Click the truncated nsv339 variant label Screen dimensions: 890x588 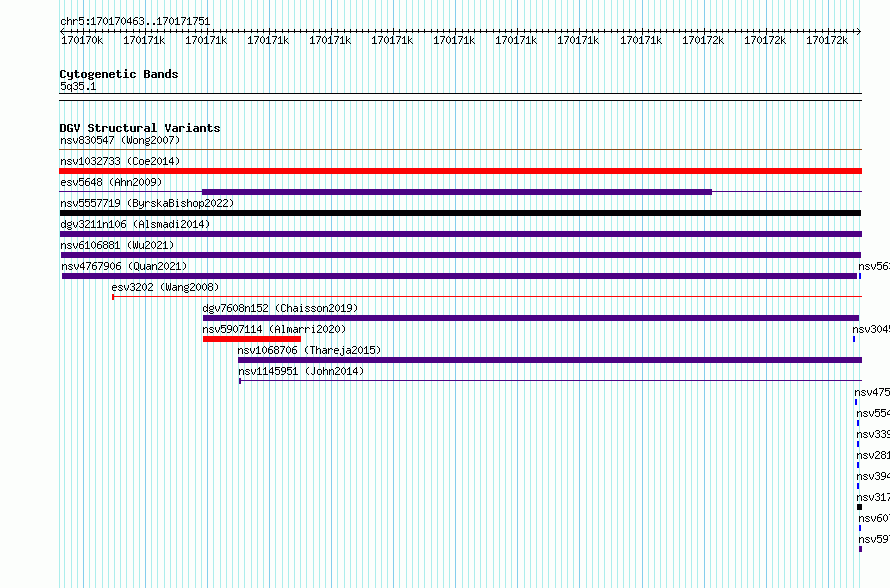pyautogui.click(x=873, y=434)
